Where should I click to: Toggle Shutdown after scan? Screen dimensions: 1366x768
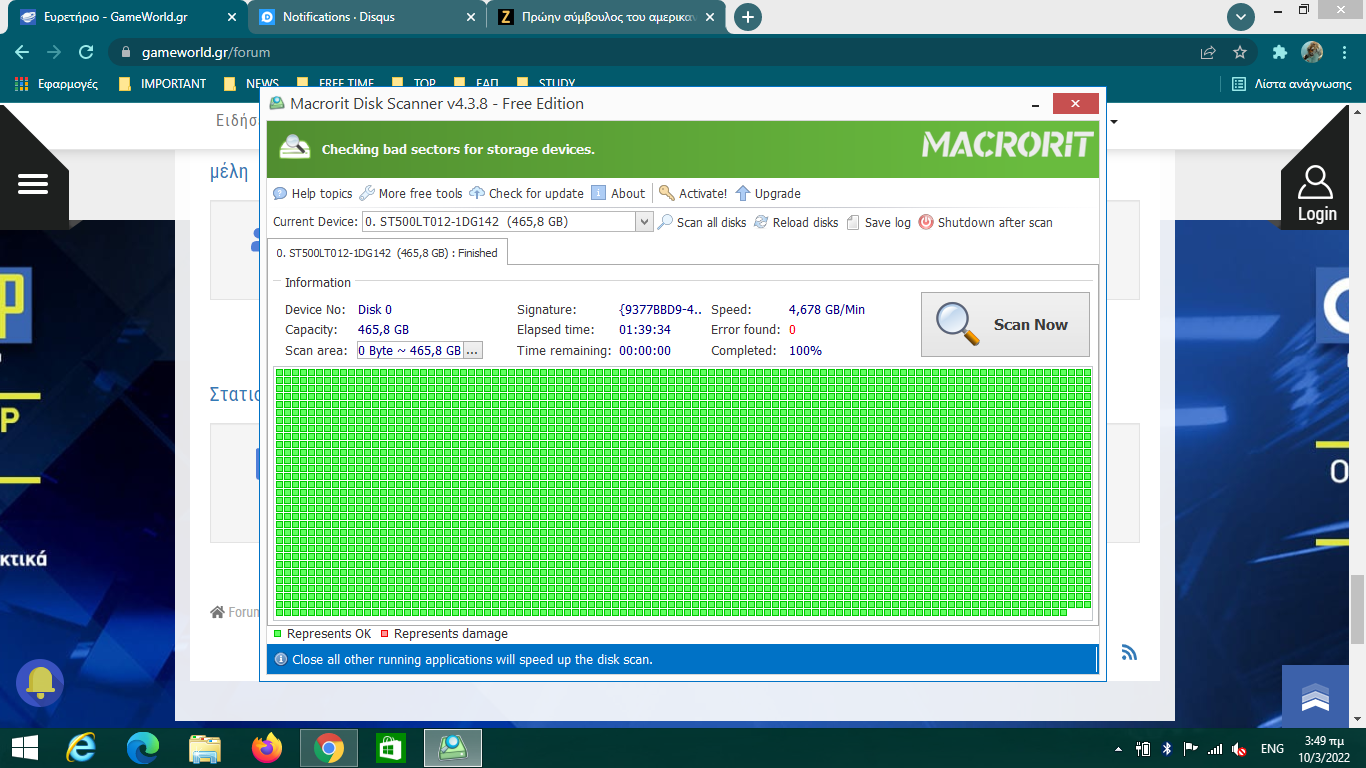(926, 223)
